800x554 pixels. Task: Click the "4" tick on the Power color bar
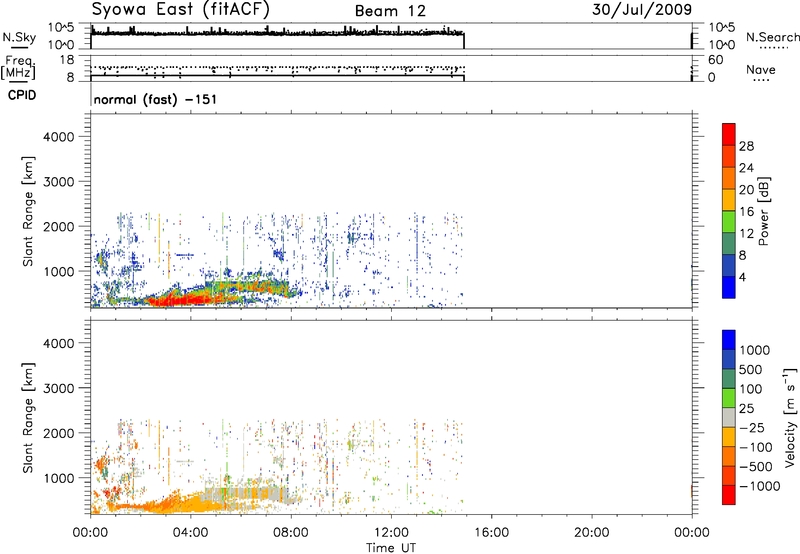pos(742,277)
